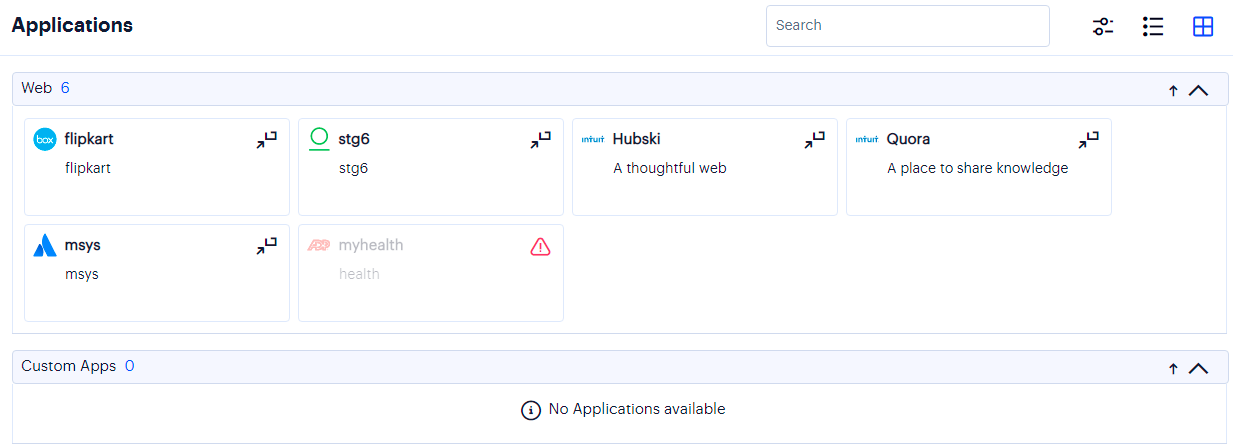Click the flipkart box logo
Image resolution: width=1233 pixels, height=447 pixels.
pyautogui.click(x=45, y=140)
